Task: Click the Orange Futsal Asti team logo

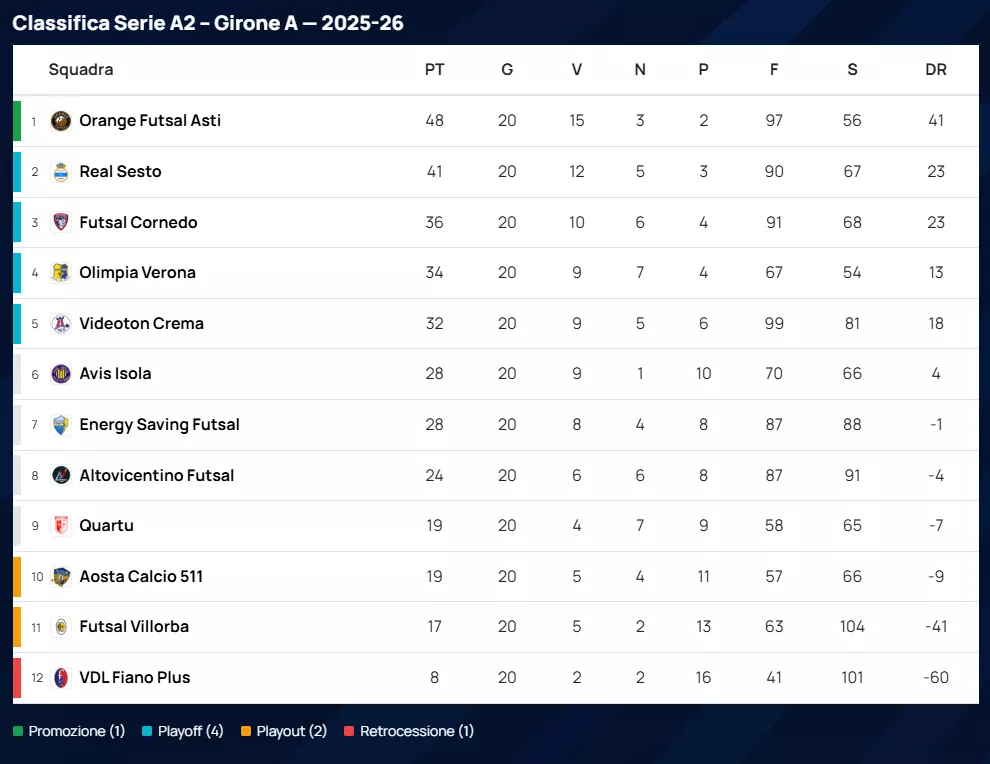Action: coord(61,121)
